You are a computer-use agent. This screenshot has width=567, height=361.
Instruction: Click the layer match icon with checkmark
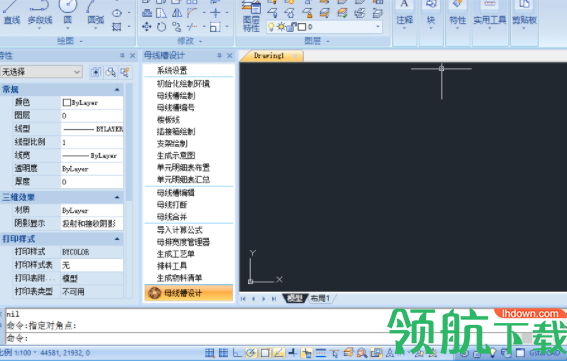pos(342,13)
